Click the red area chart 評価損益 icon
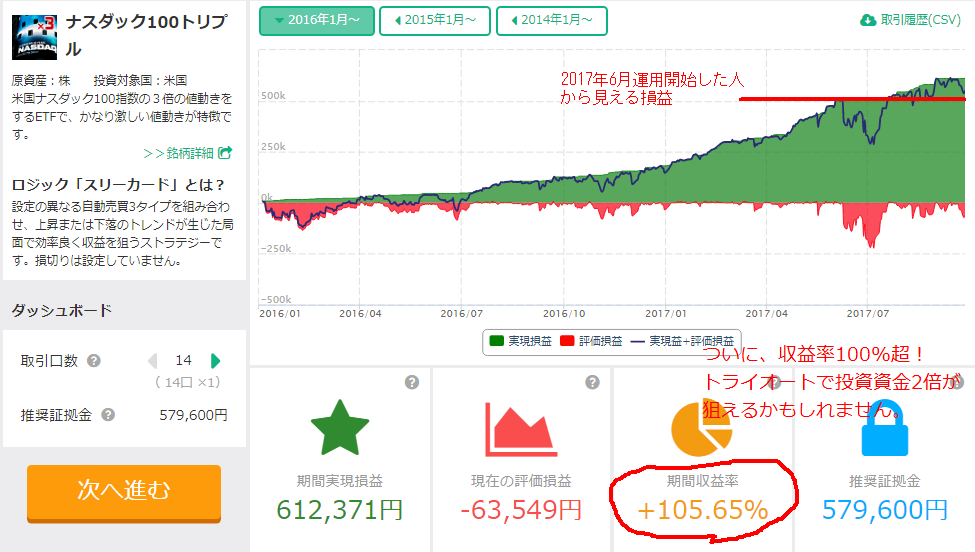Screen dimensions: 975x552 [x=520, y=430]
